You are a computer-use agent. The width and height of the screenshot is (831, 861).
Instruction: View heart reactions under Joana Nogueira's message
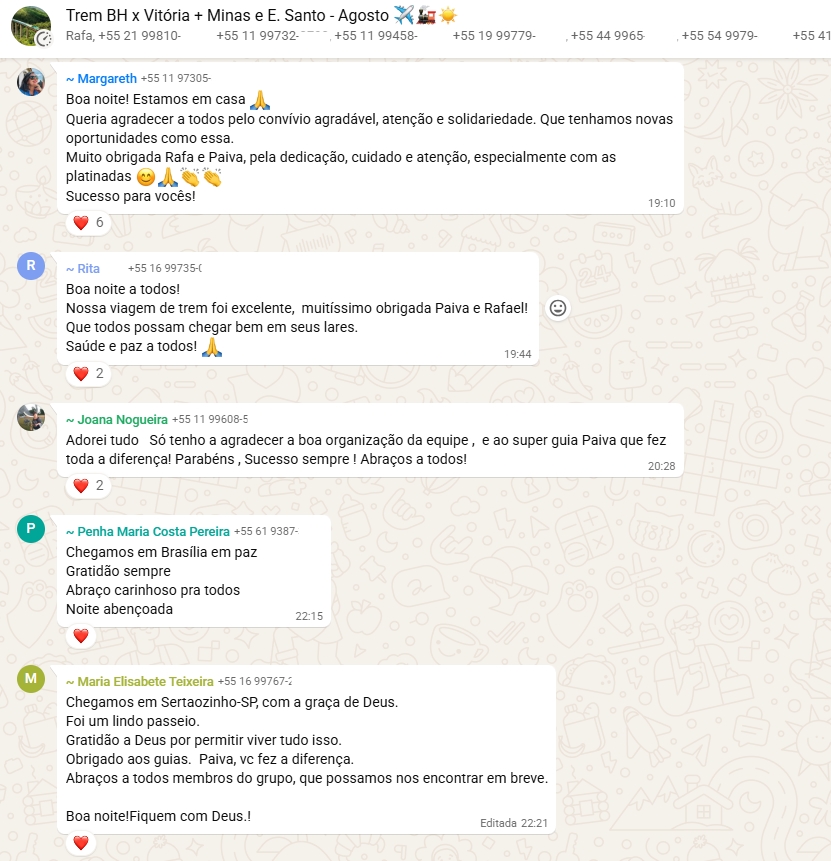(x=88, y=485)
